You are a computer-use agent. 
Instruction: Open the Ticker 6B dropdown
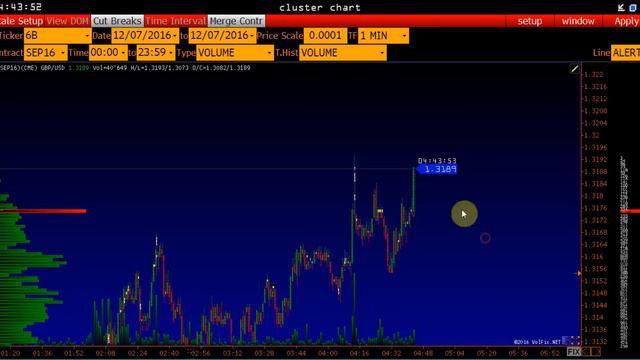[57, 36]
